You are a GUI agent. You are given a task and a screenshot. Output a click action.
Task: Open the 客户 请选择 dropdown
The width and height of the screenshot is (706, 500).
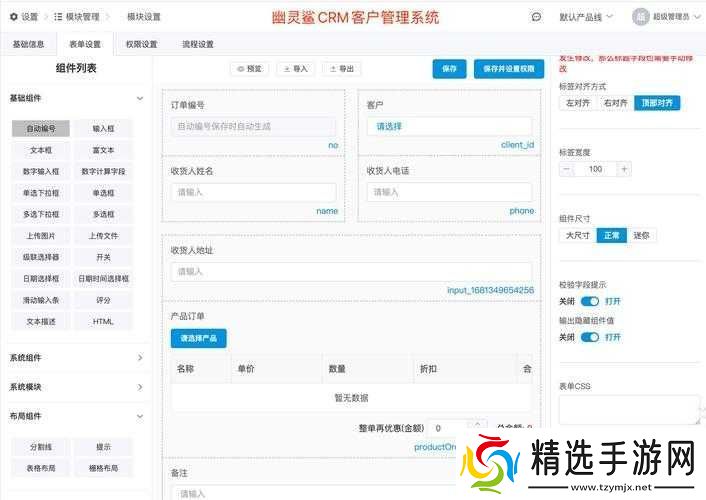pos(449,127)
